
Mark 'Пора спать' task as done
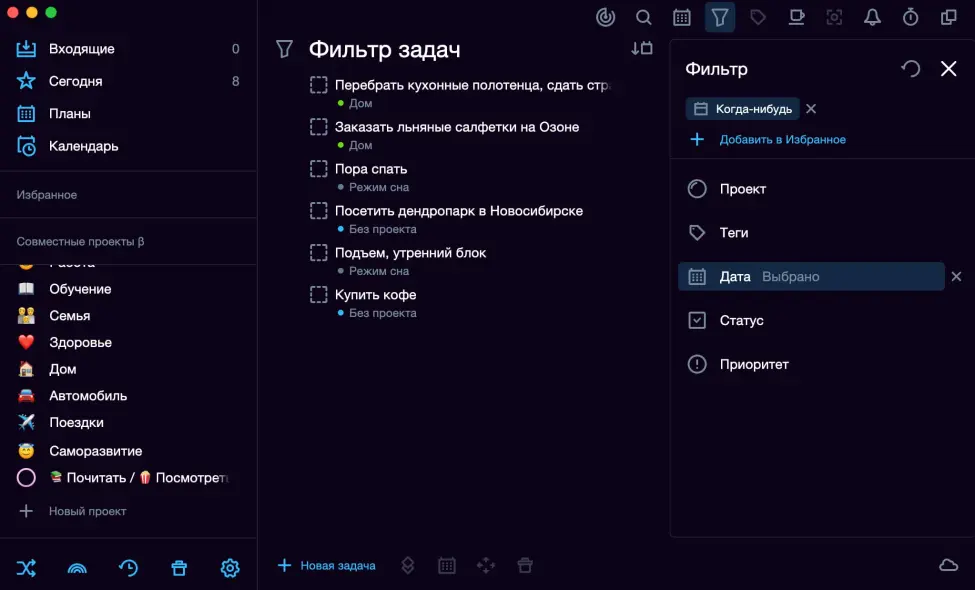point(319,169)
